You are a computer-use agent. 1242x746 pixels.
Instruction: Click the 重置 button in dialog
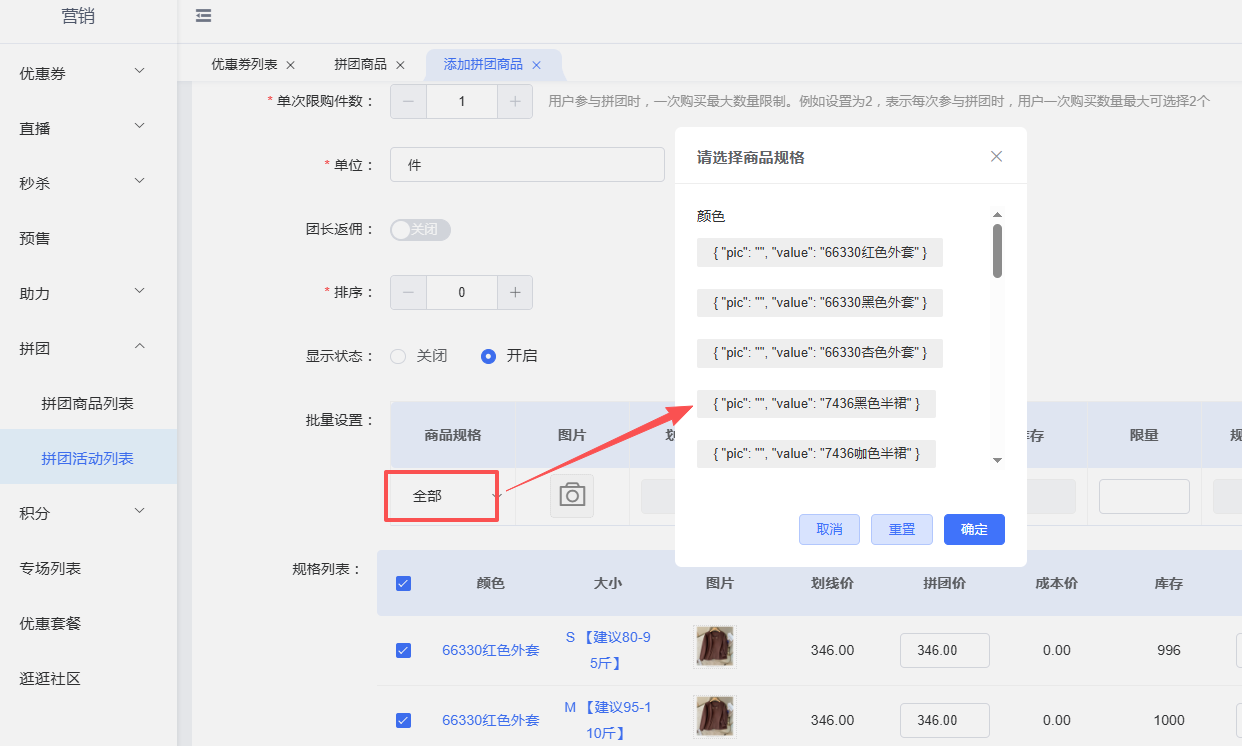point(901,530)
